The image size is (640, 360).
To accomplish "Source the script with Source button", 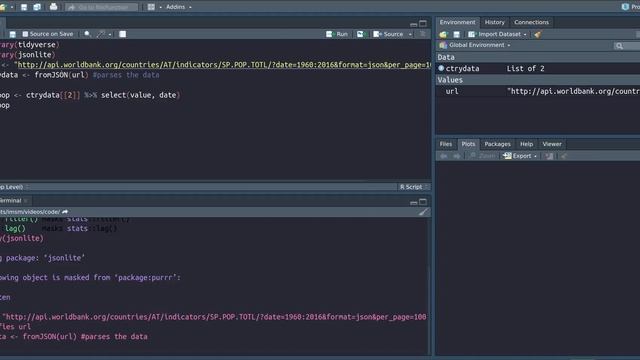I will click(x=388, y=34).
